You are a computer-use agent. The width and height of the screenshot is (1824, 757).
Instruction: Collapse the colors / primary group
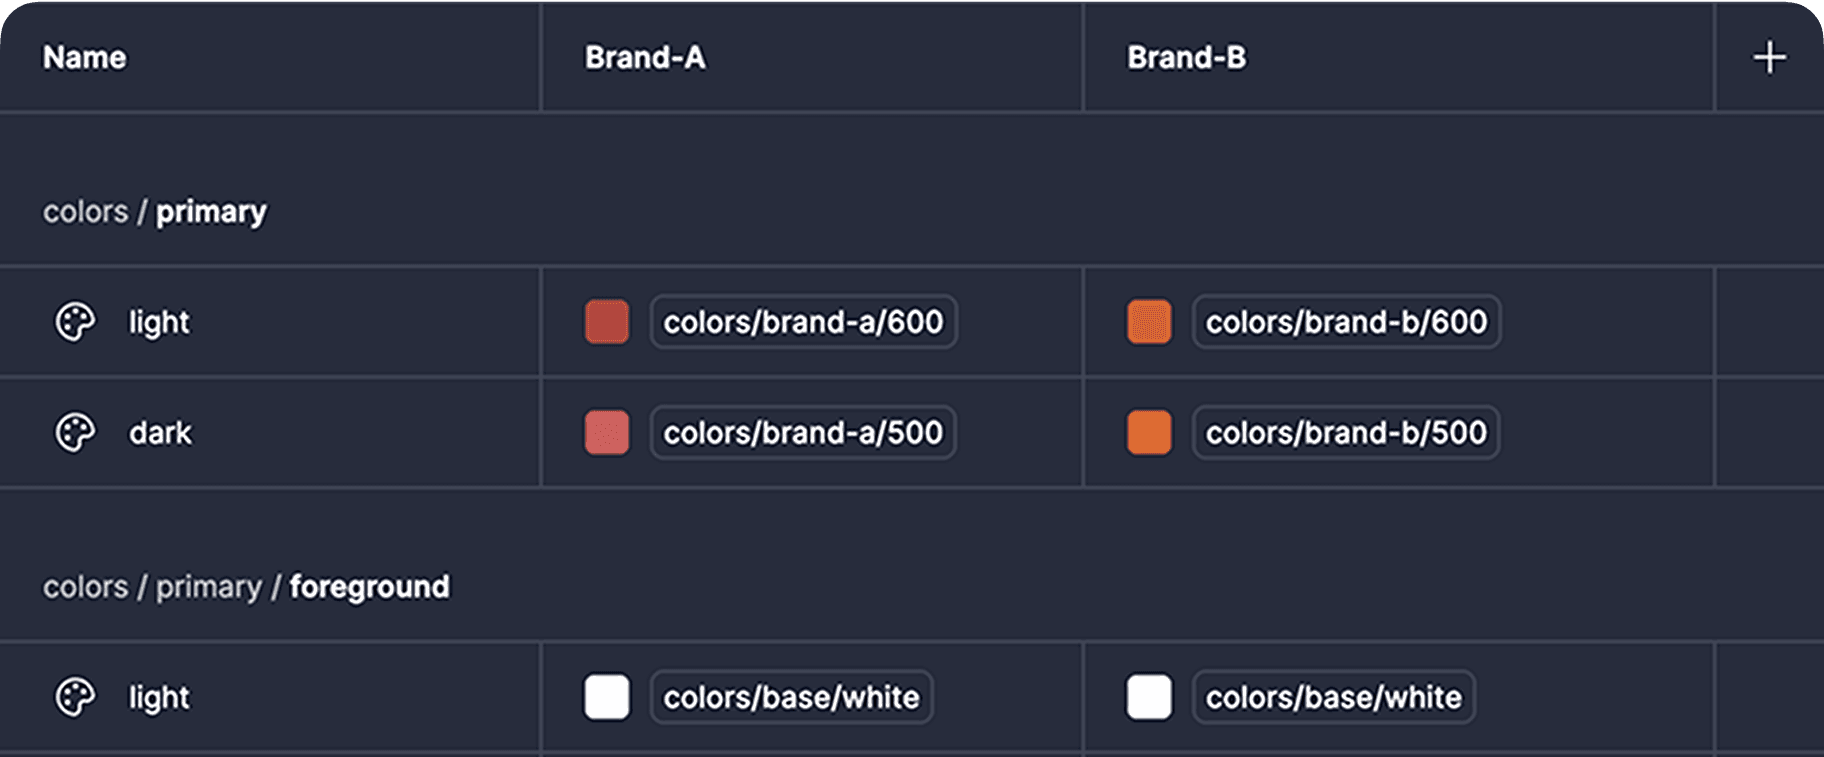(x=155, y=210)
